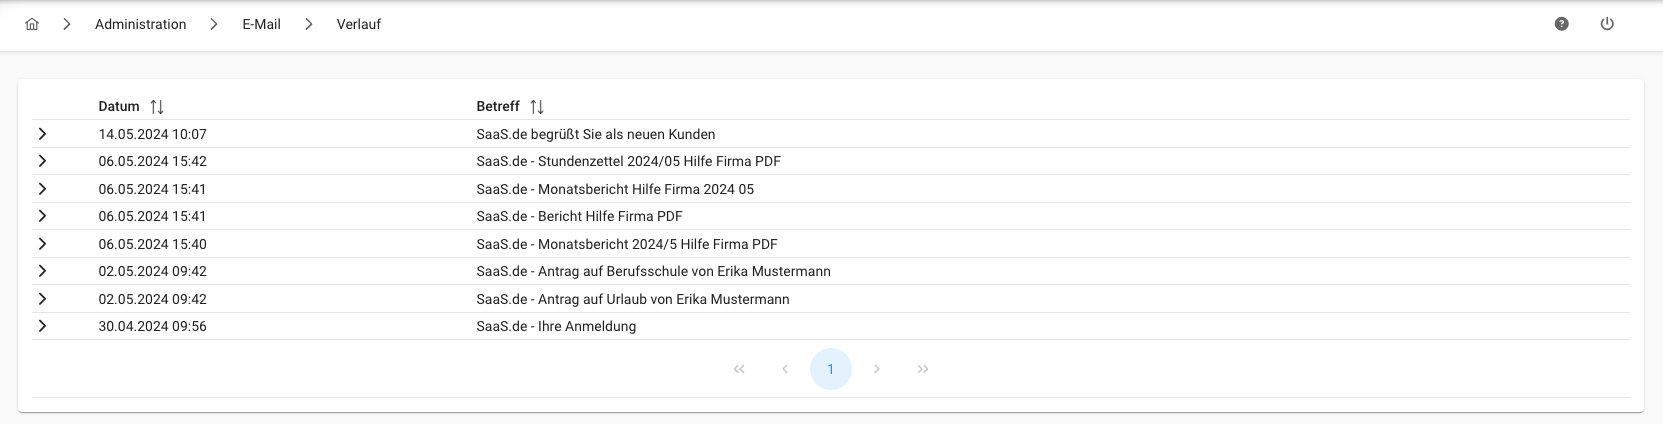This screenshot has width=1663, height=424.
Task: Sort by Datum column arrows
Action: tap(157, 106)
